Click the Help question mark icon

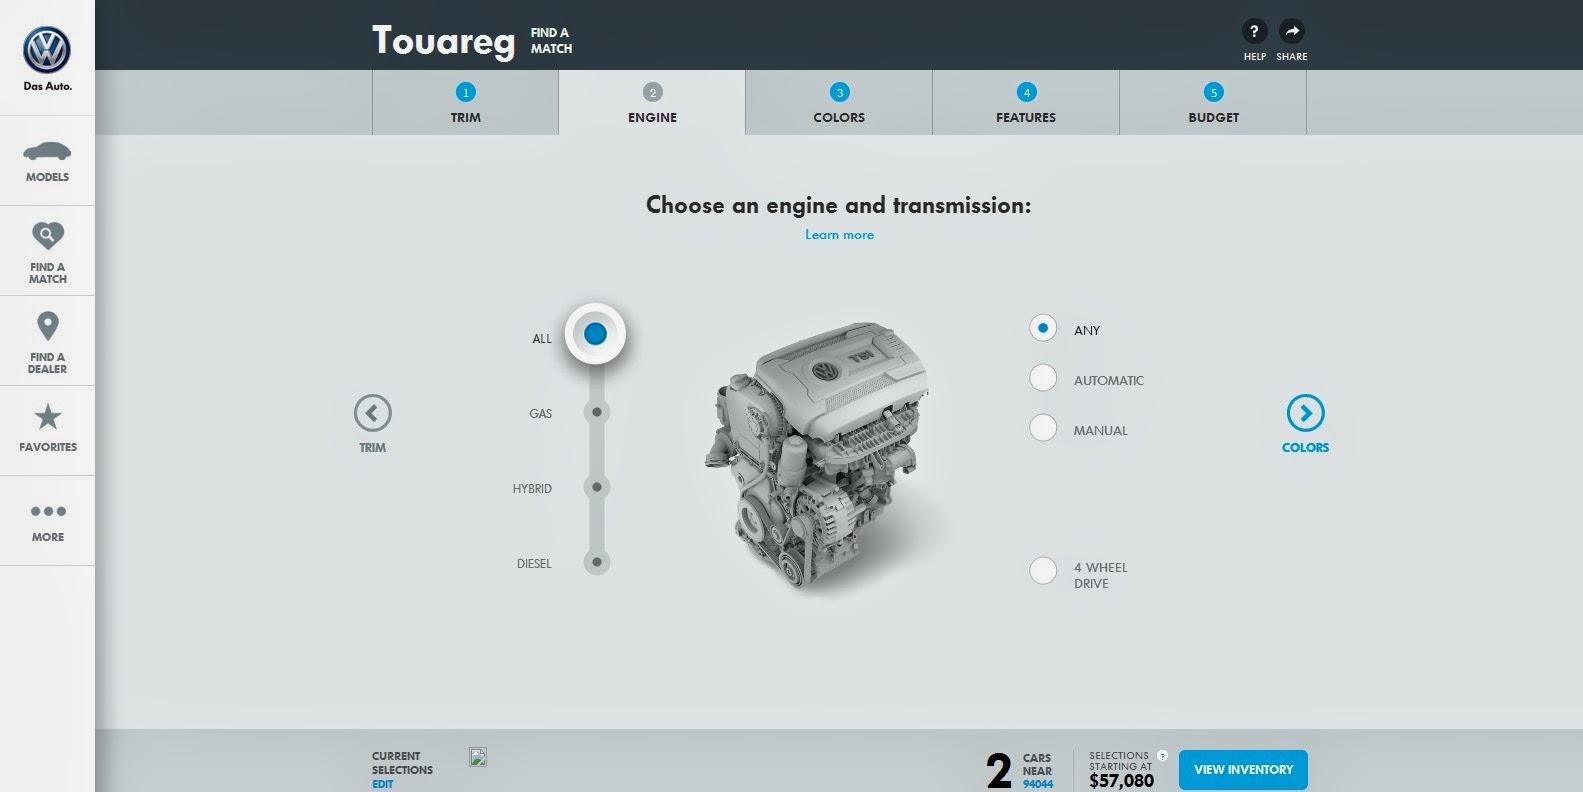(1254, 31)
